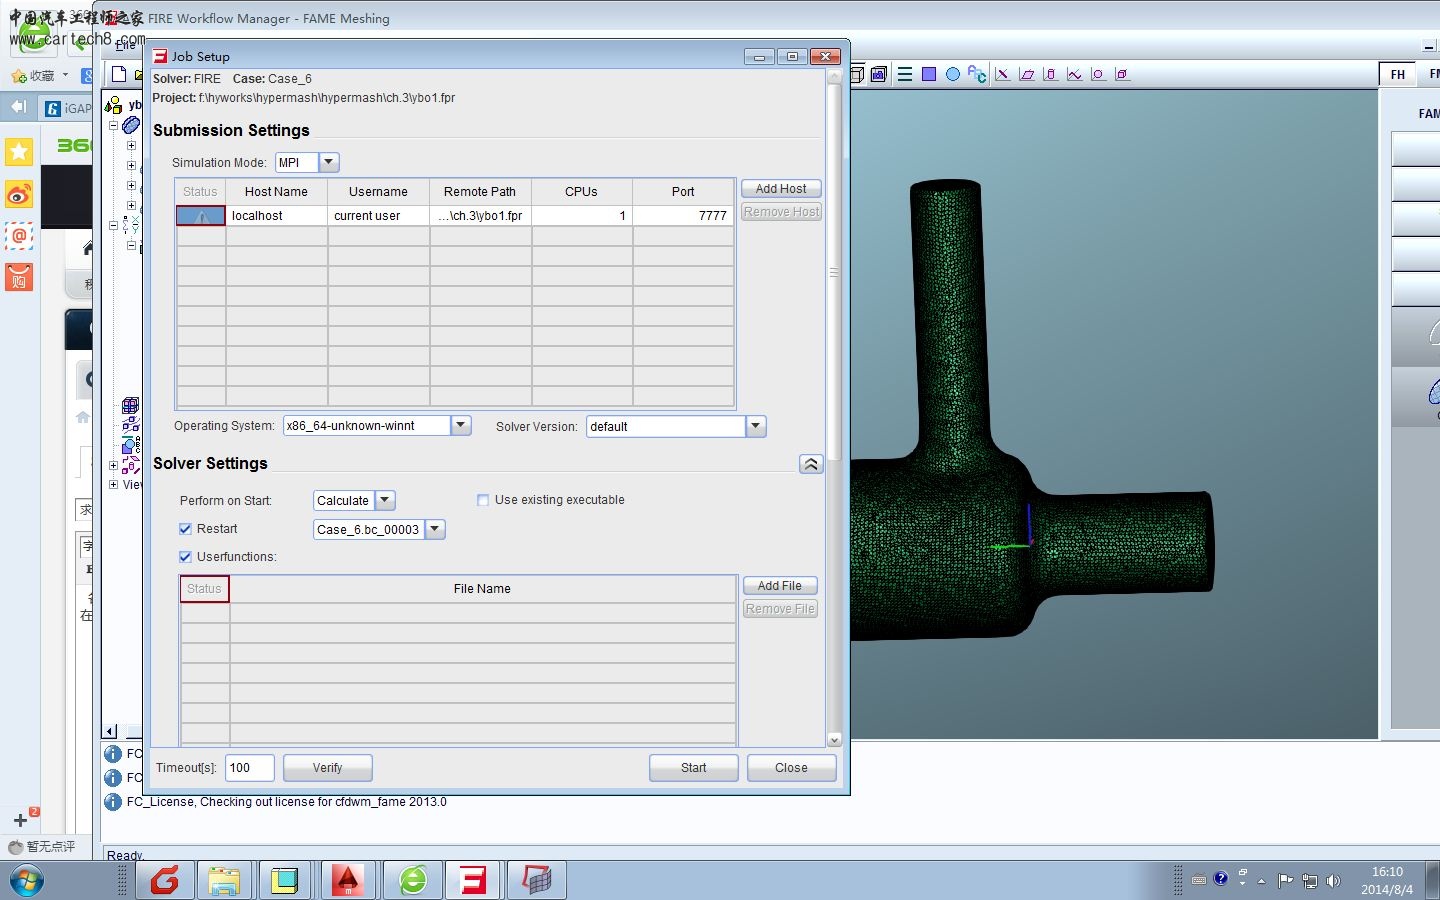Open the Weibo sidebar icon
1440x900 pixels.
pyautogui.click(x=19, y=194)
